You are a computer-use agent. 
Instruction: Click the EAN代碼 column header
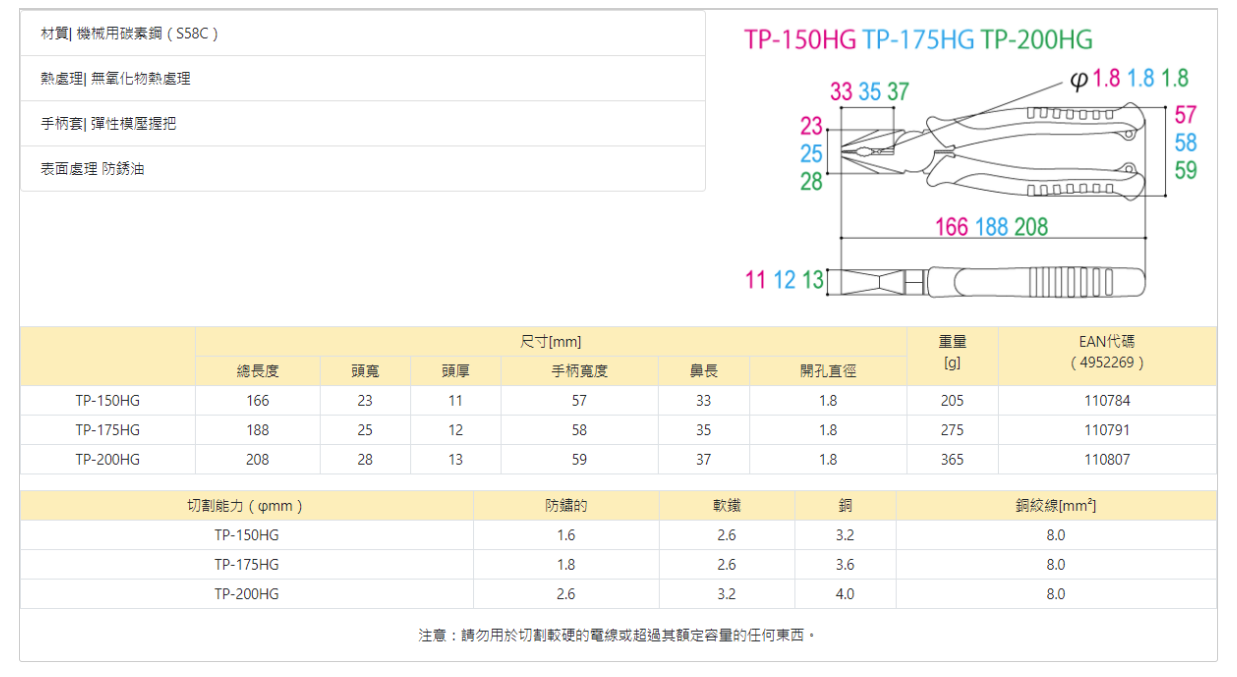click(1106, 352)
